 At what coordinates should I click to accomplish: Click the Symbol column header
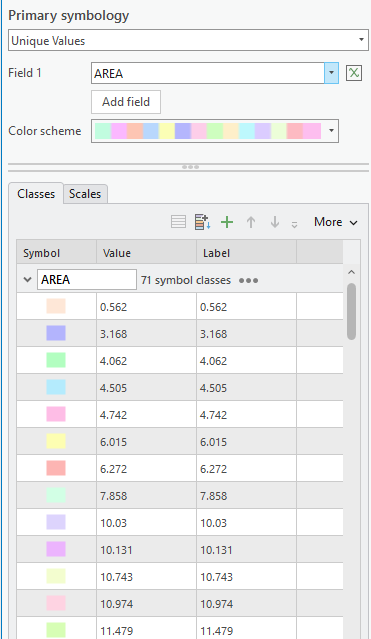tap(56, 253)
